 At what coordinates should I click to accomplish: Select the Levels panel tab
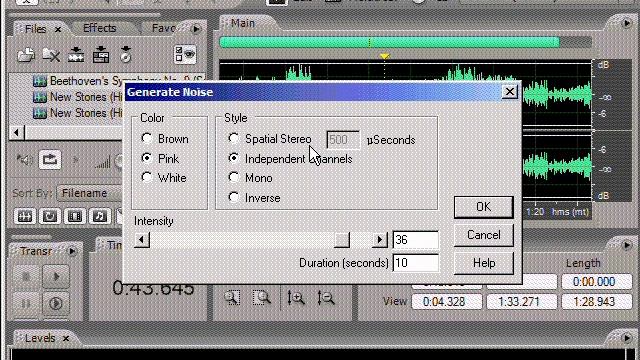tap(40, 338)
